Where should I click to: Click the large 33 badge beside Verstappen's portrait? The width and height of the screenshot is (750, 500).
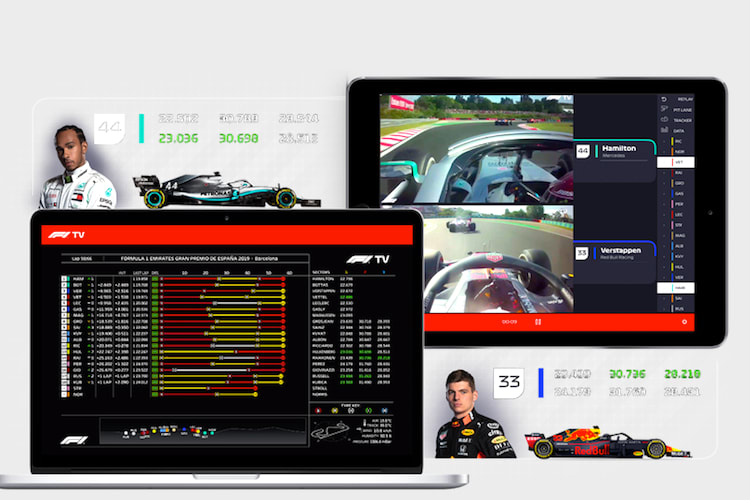[509, 382]
